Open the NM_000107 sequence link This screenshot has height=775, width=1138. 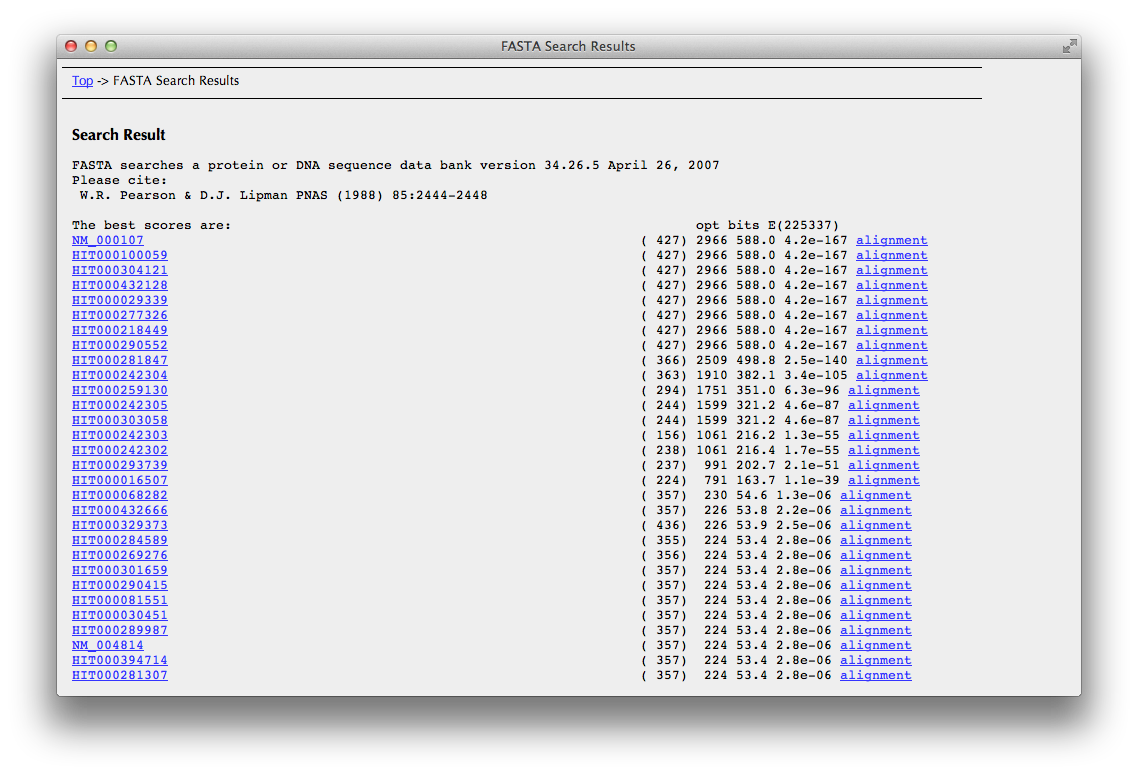107,241
